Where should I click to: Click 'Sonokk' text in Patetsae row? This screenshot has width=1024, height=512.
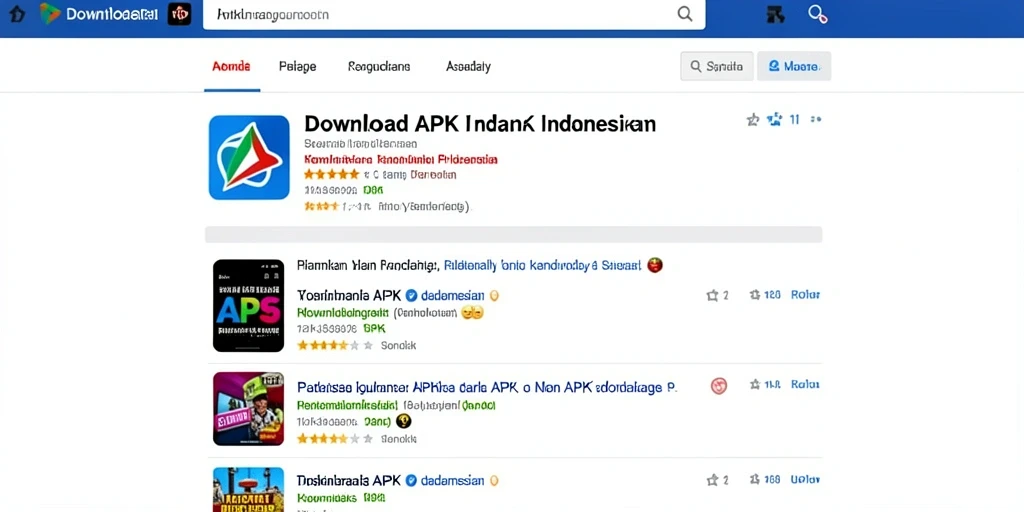pyautogui.click(x=398, y=439)
